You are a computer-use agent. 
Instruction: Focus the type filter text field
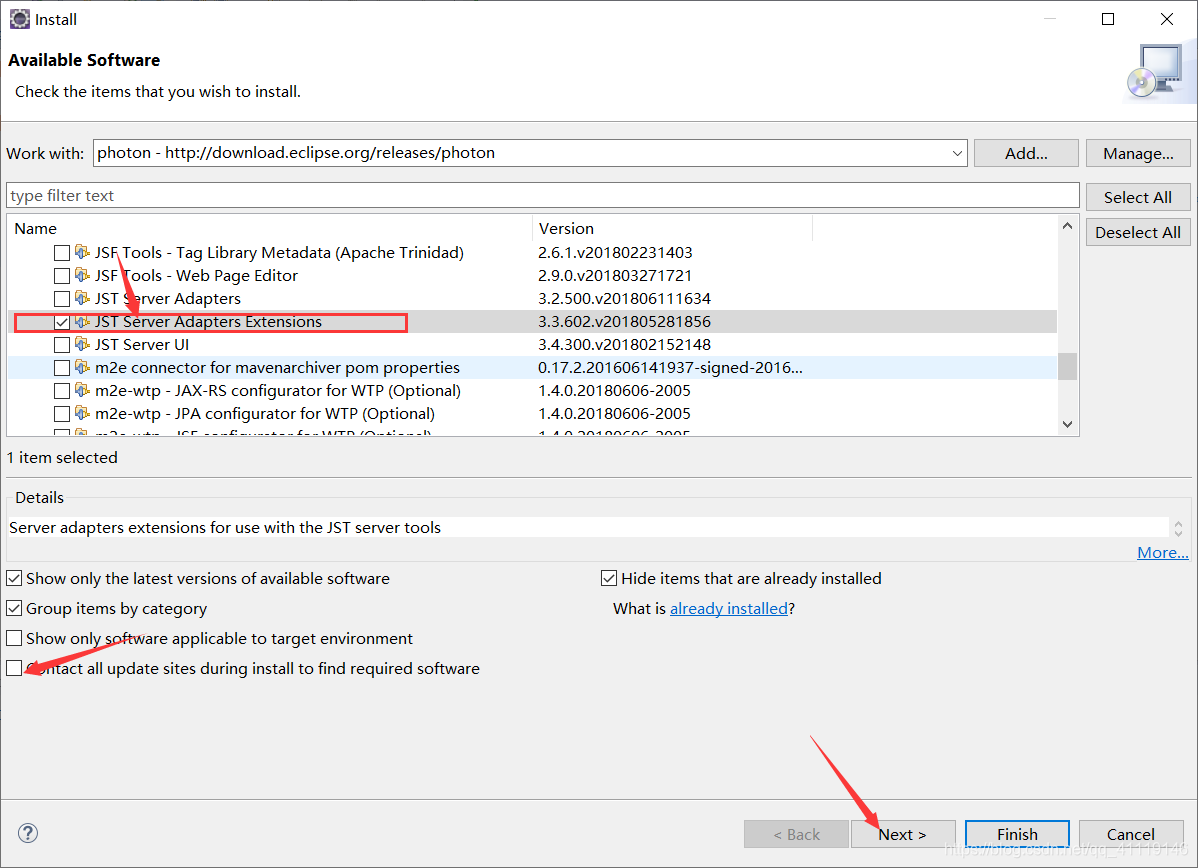click(x=542, y=196)
